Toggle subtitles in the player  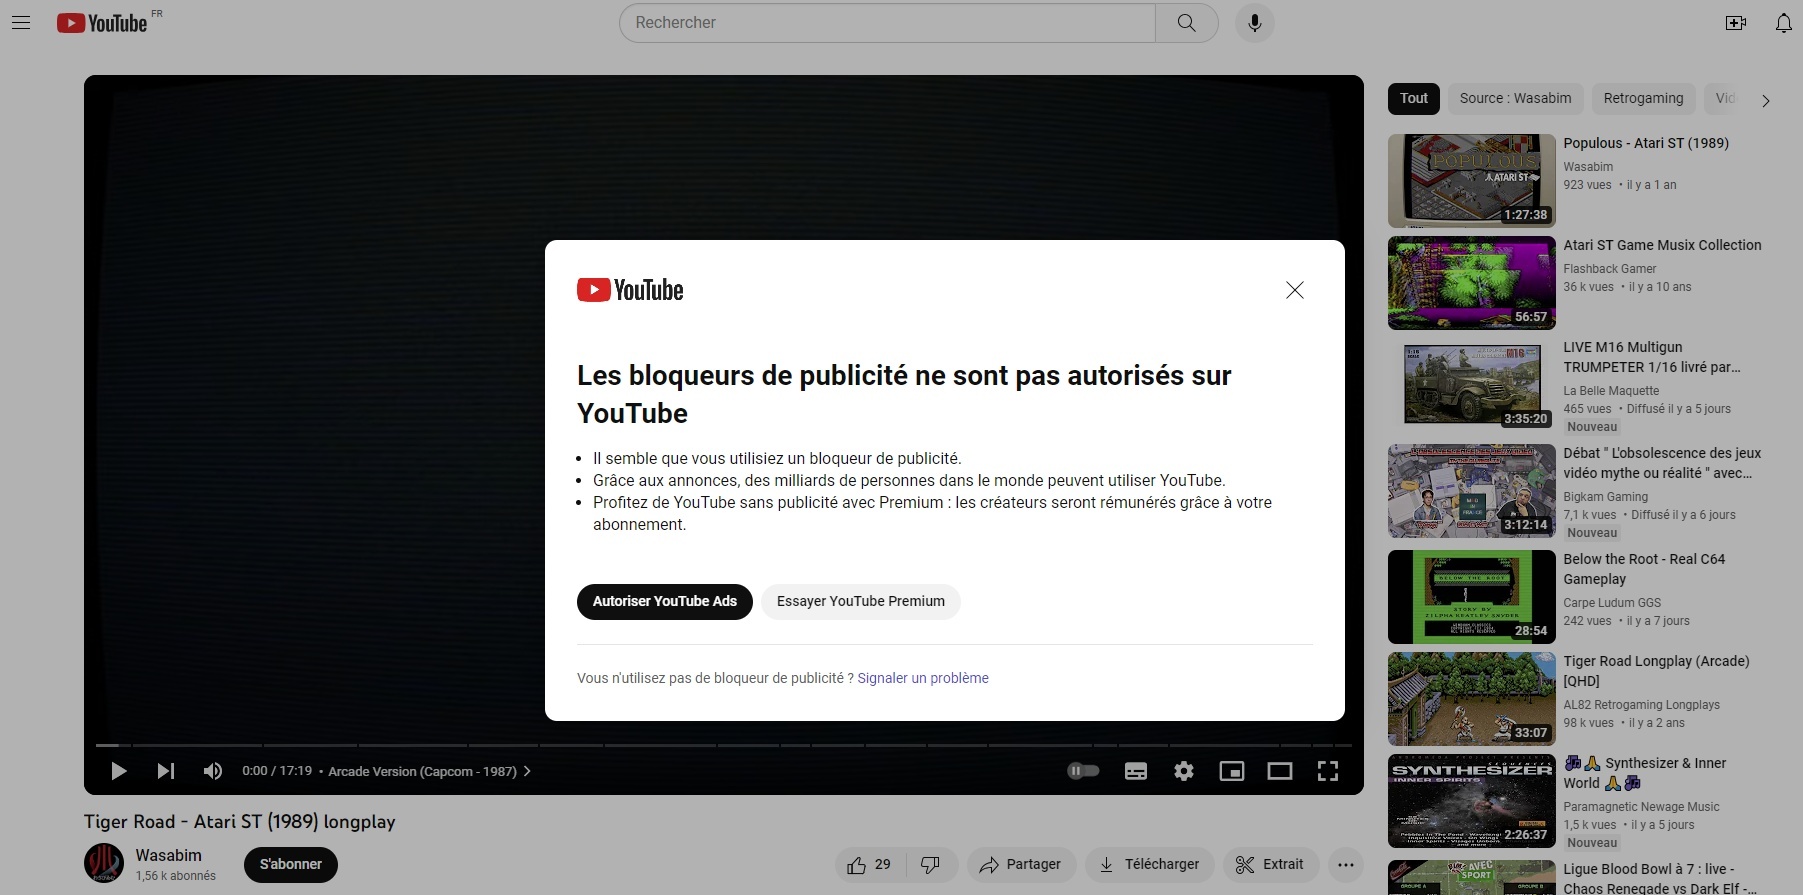click(1136, 771)
